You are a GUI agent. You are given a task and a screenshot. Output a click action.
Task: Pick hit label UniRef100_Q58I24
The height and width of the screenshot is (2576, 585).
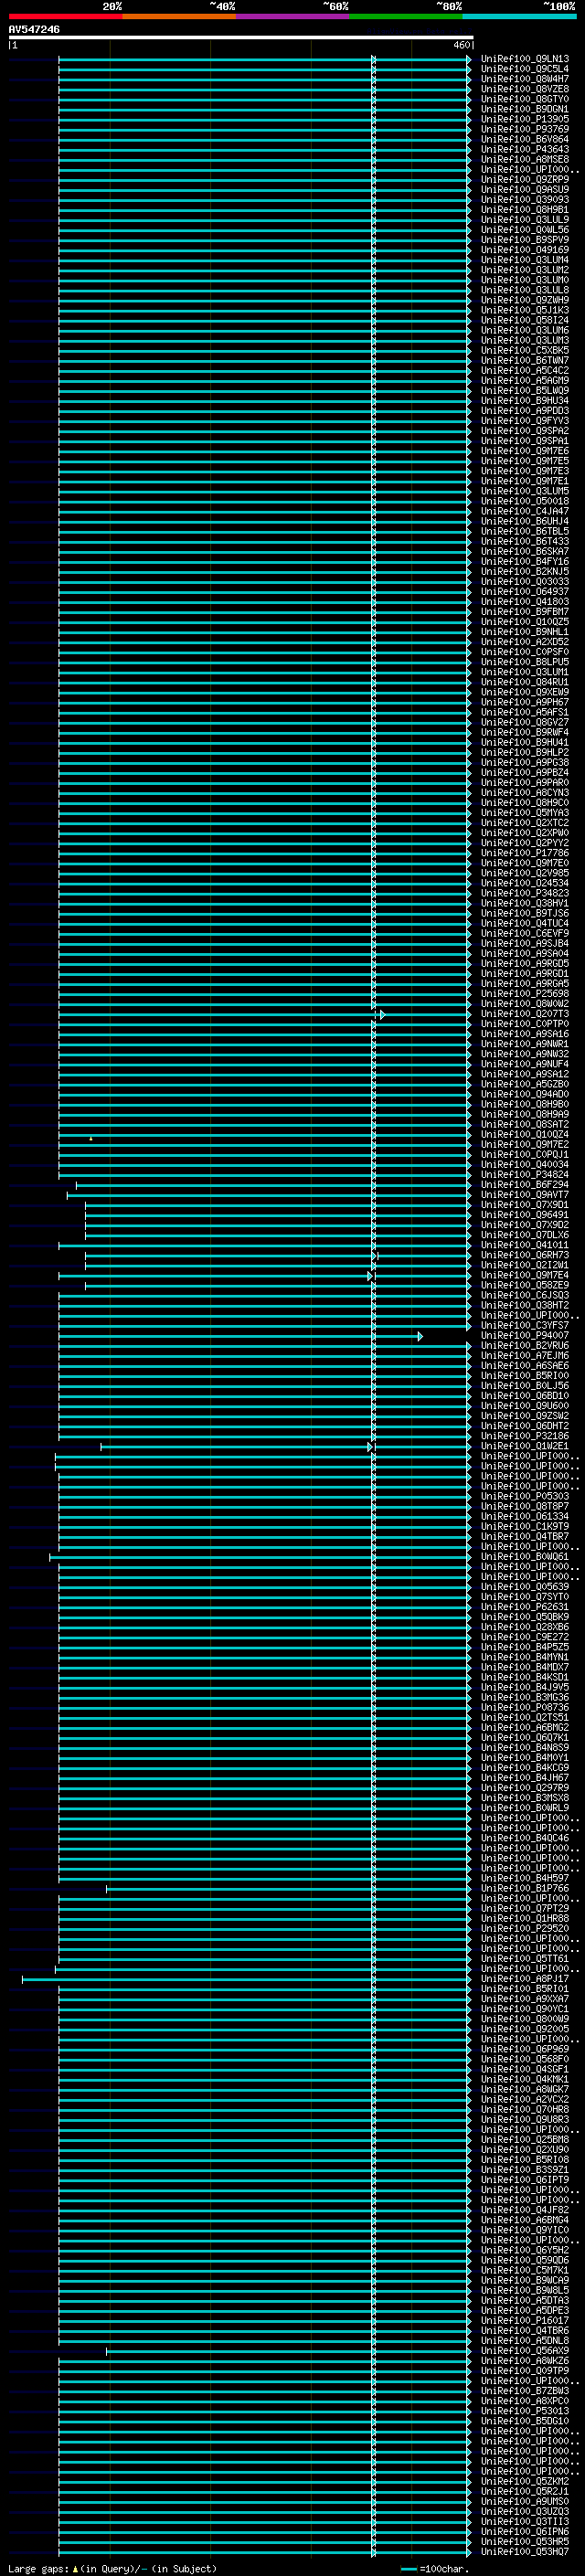click(525, 320)
